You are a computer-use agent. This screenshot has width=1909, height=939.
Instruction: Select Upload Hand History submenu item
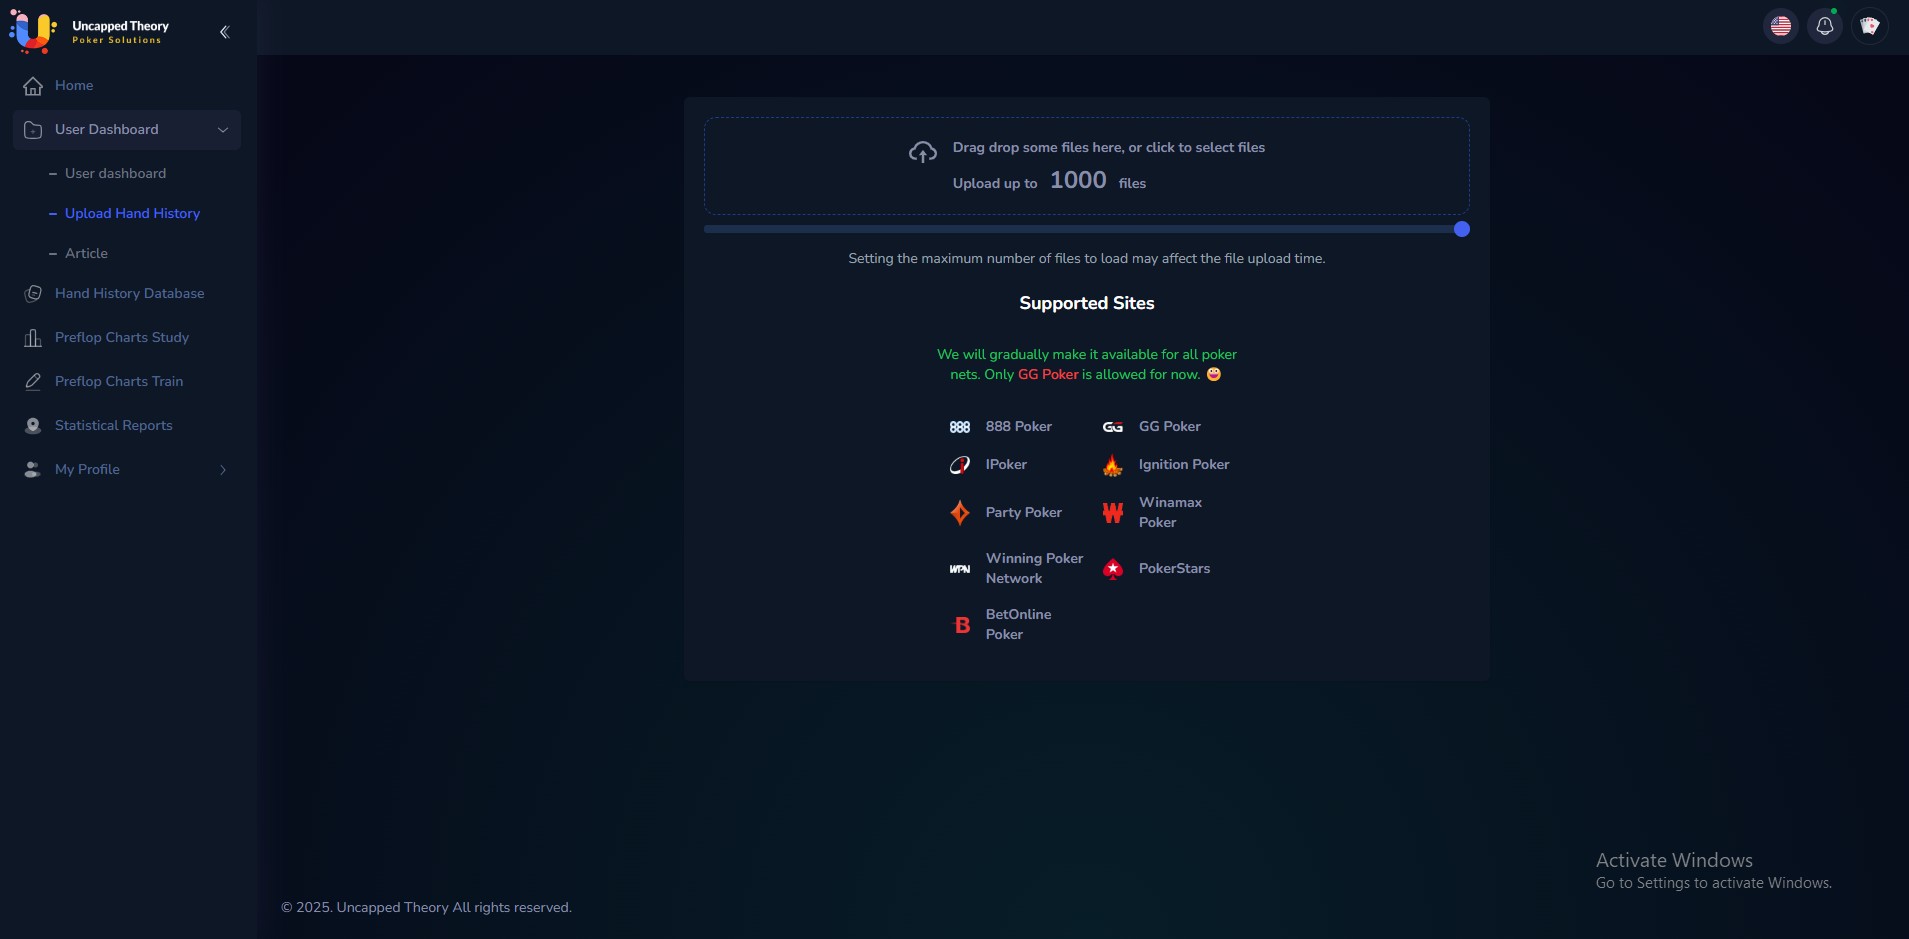click(x=132, y=214)
